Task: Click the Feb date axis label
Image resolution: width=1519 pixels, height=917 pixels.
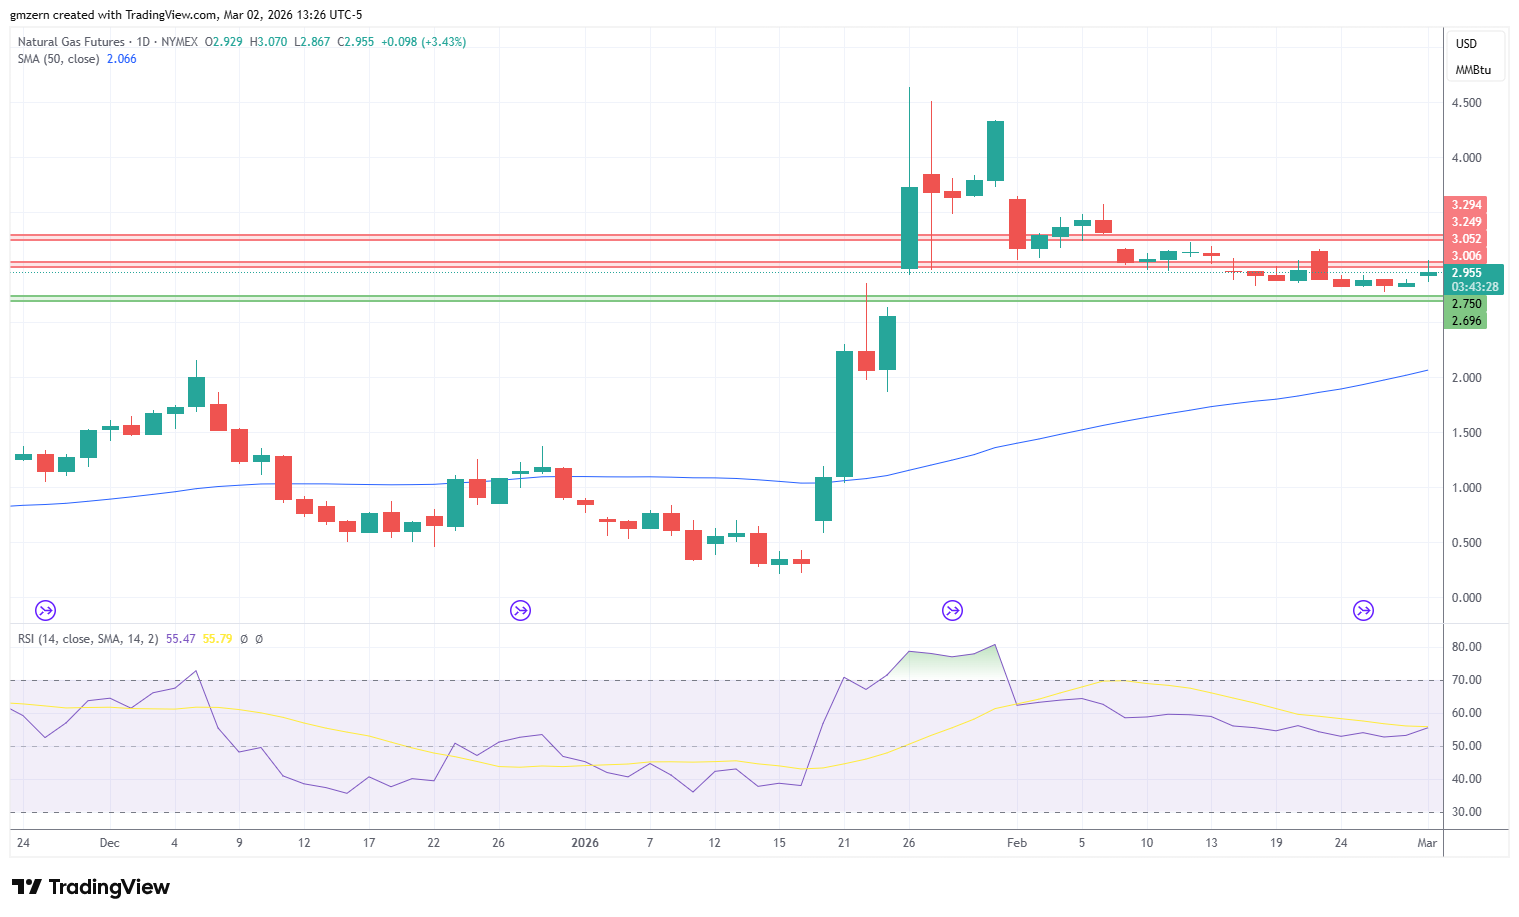Action: (1017, 843)
